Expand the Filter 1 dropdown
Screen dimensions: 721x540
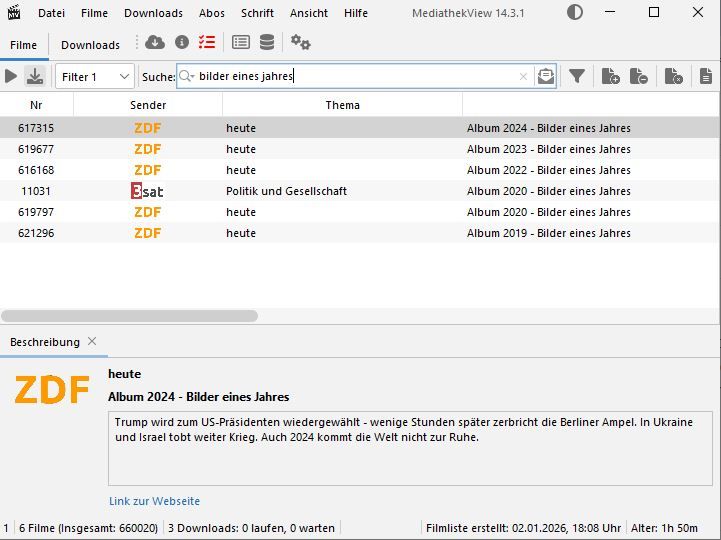tap(124, 76)
